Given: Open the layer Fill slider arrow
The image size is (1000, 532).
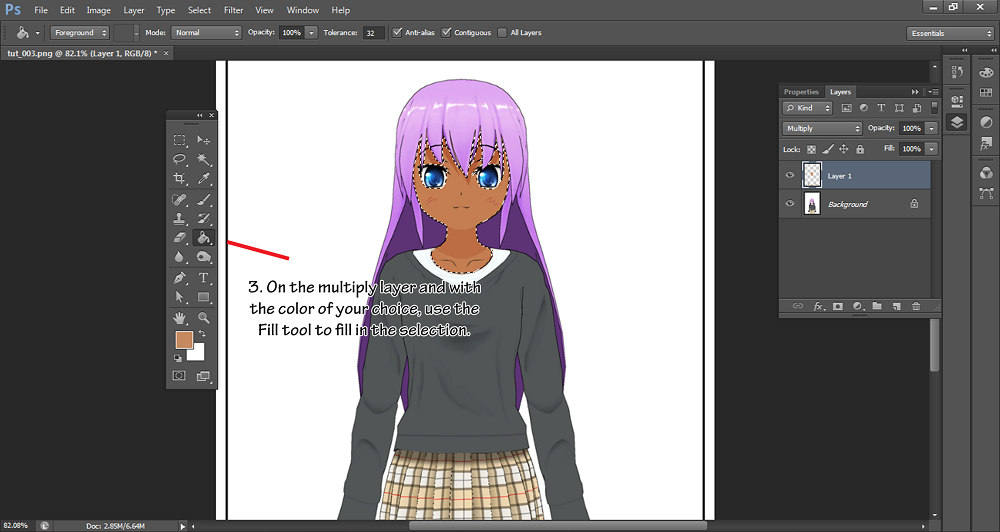Looking at the screenshot, I should click(932, 149).
